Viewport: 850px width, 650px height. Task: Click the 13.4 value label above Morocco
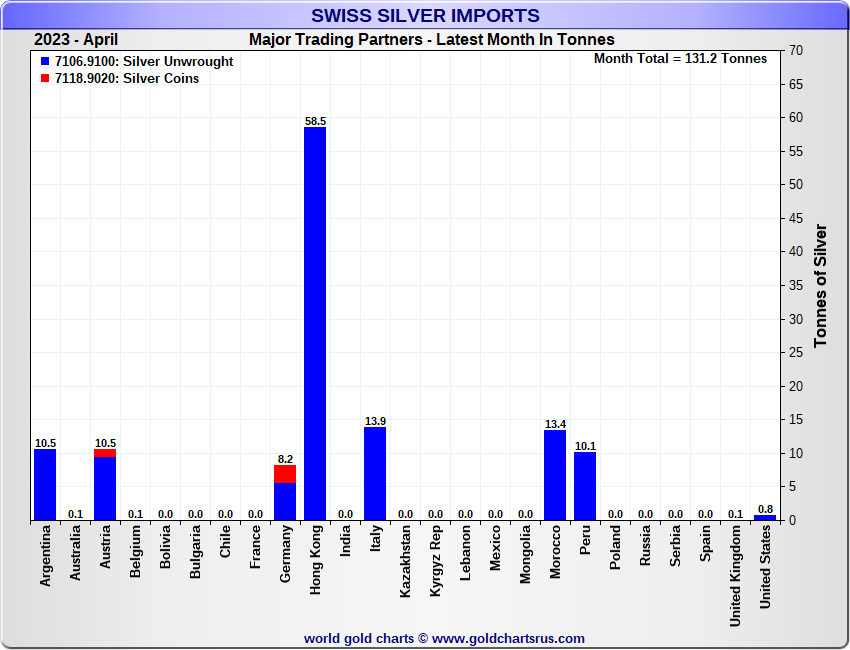[555, 424]
